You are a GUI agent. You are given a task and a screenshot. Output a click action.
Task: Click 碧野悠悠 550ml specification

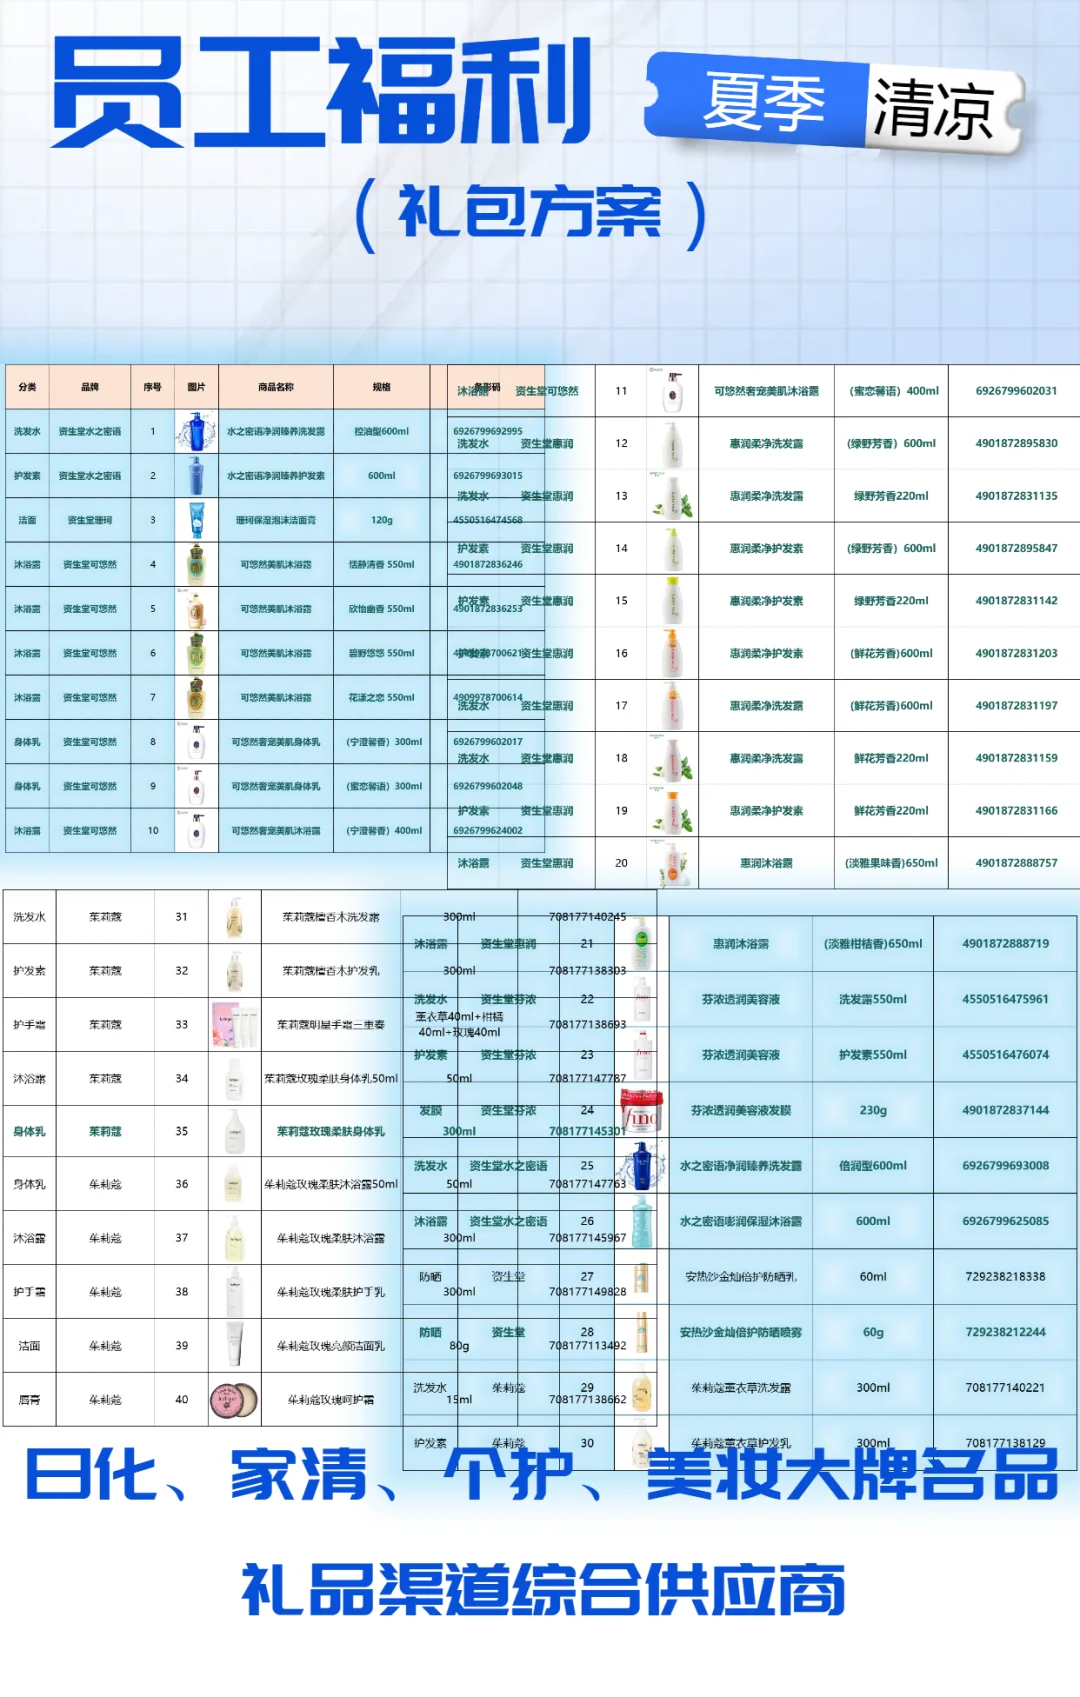[x=382, y=653]
